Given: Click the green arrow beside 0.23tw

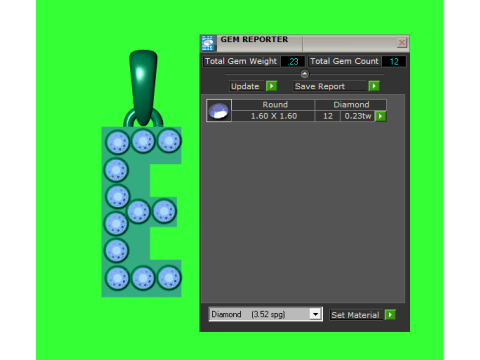Looking at the screenshot, I should (380, 116).
